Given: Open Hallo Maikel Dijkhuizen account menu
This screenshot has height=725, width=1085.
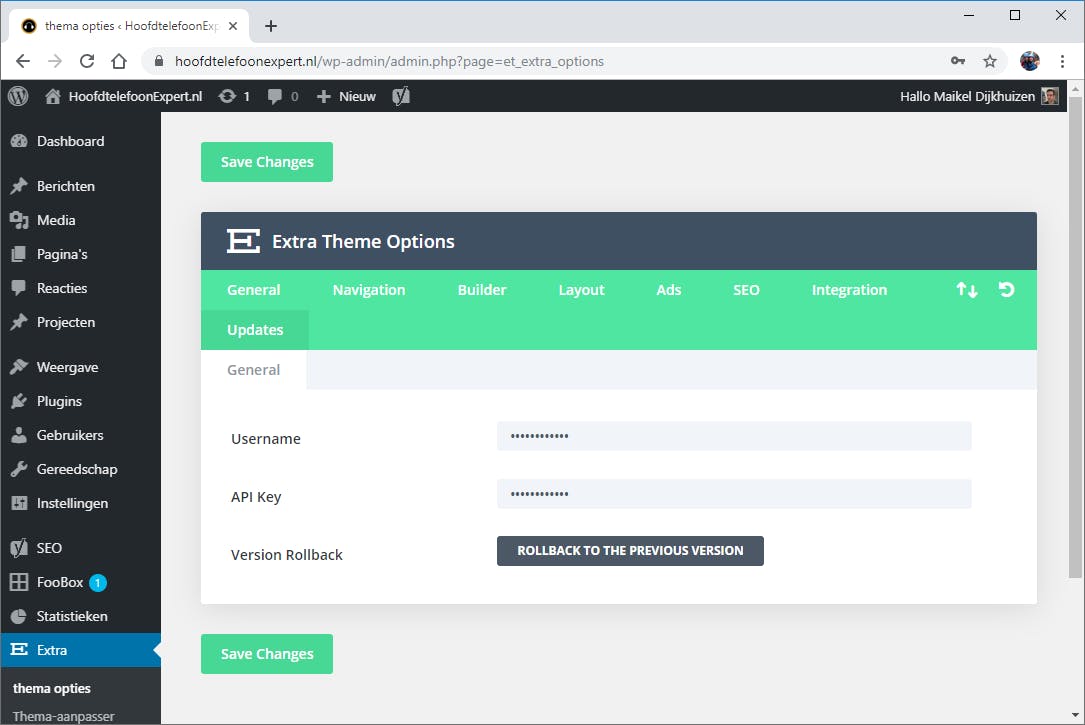Looking at the screenshot, I should (x=979, y=96).
